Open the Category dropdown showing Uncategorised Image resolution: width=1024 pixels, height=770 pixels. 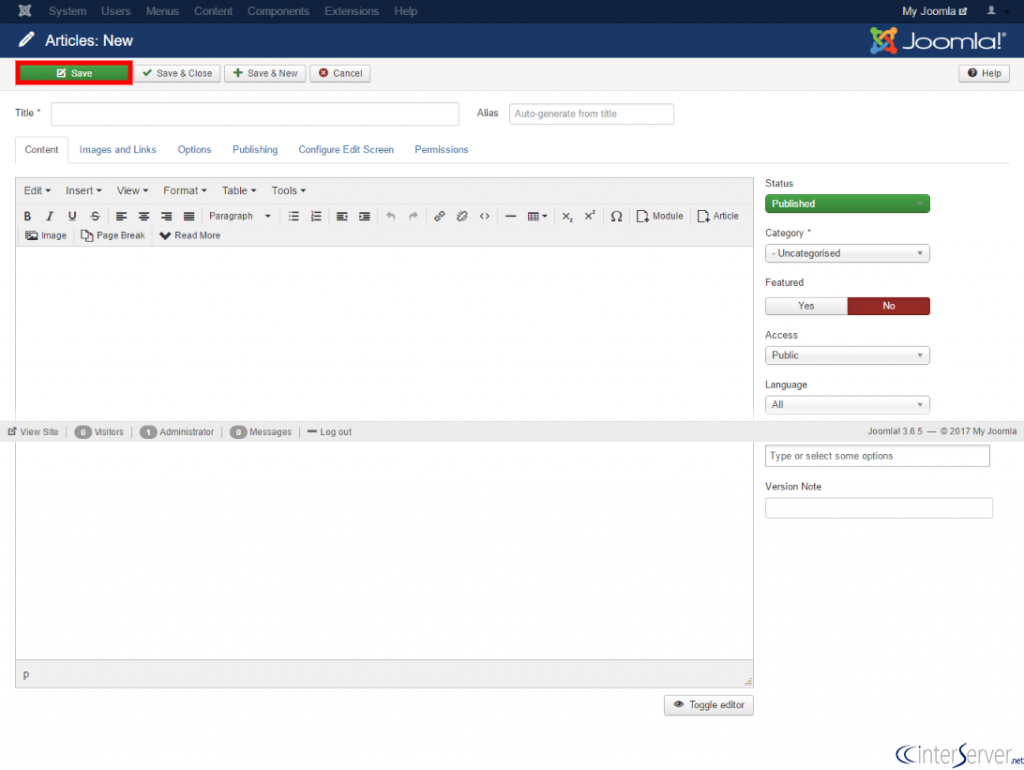(x=847, y=253)
